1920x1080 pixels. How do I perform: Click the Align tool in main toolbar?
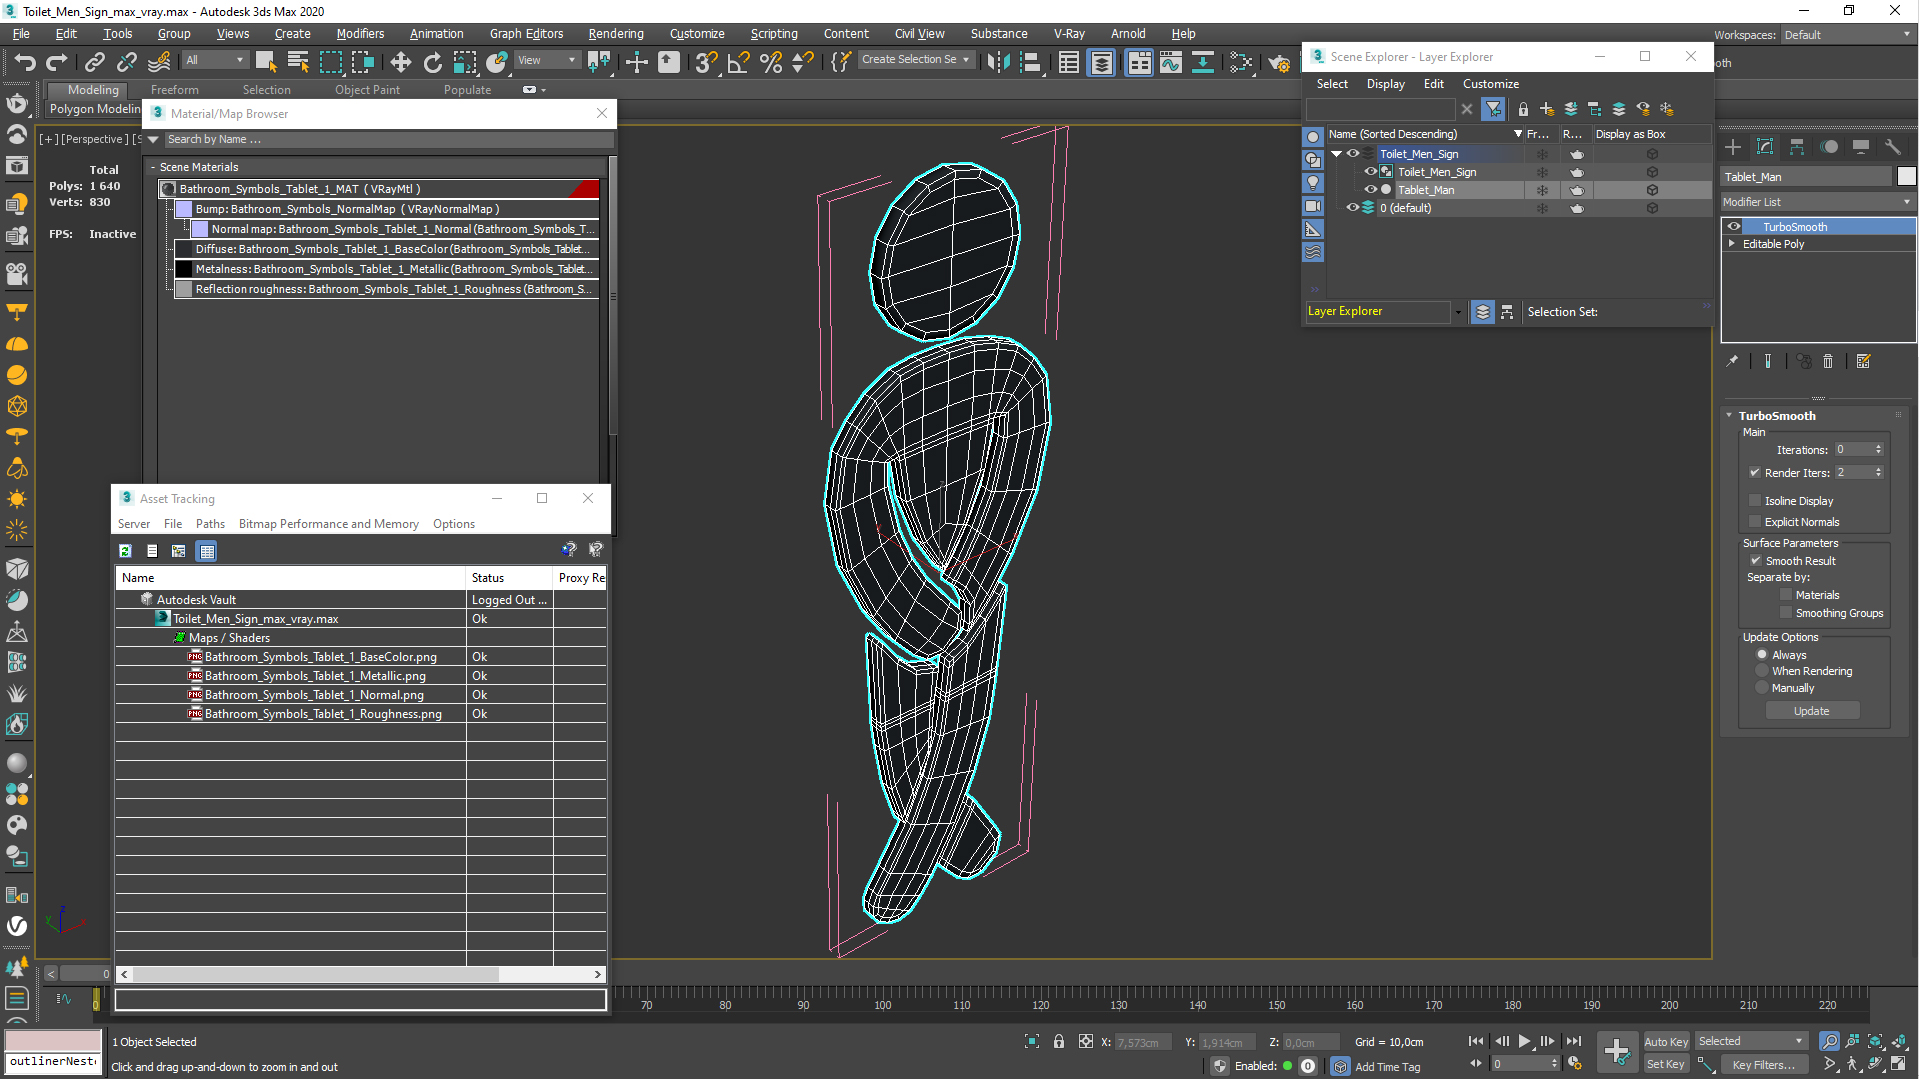1030,62
